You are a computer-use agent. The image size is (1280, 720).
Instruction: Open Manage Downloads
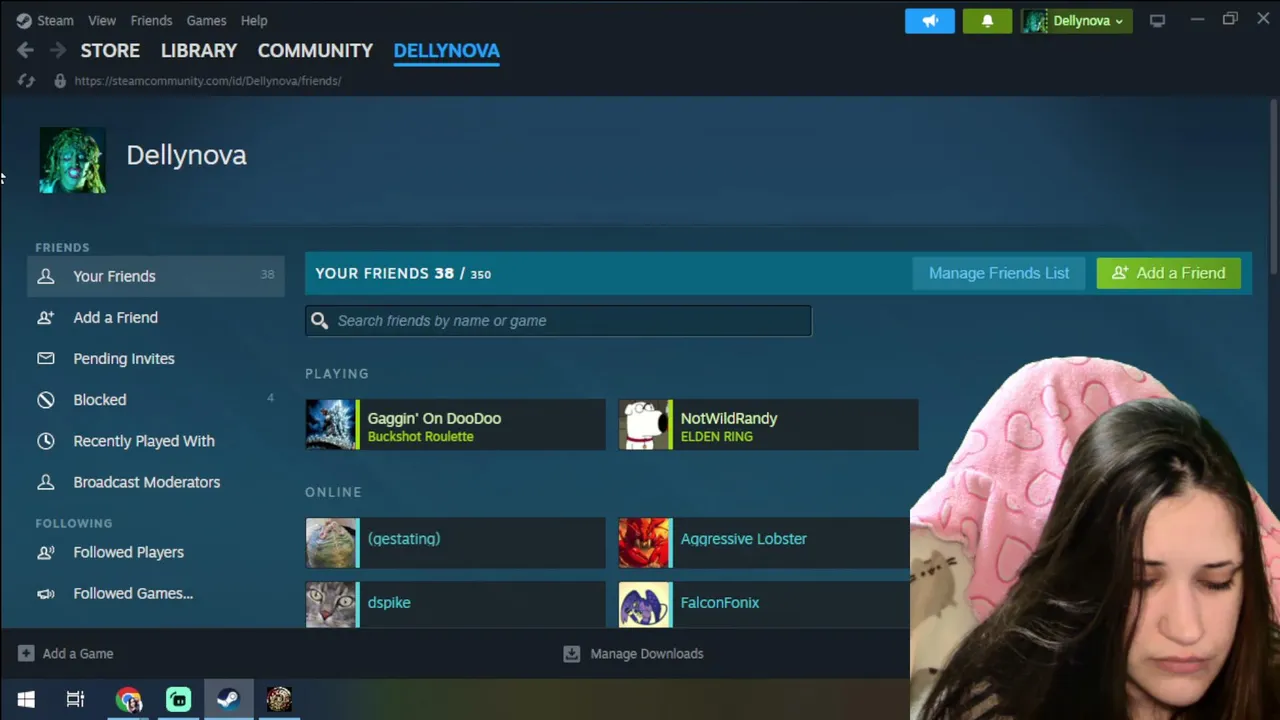[x=634, y=654]
